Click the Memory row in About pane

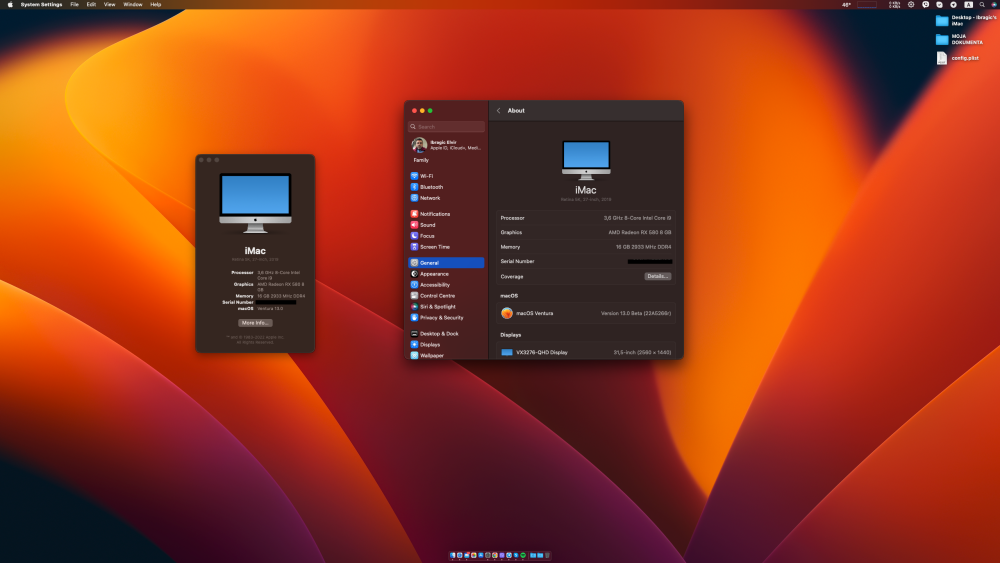585,247
